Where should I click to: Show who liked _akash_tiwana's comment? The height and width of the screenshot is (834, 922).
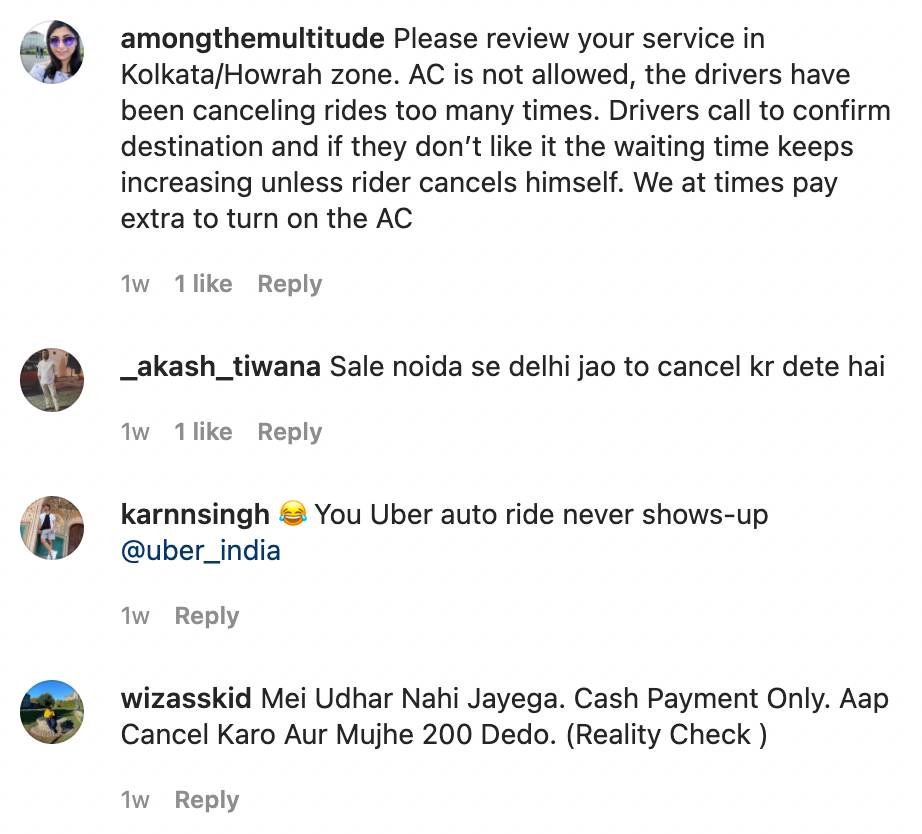(x=203, y=432)
